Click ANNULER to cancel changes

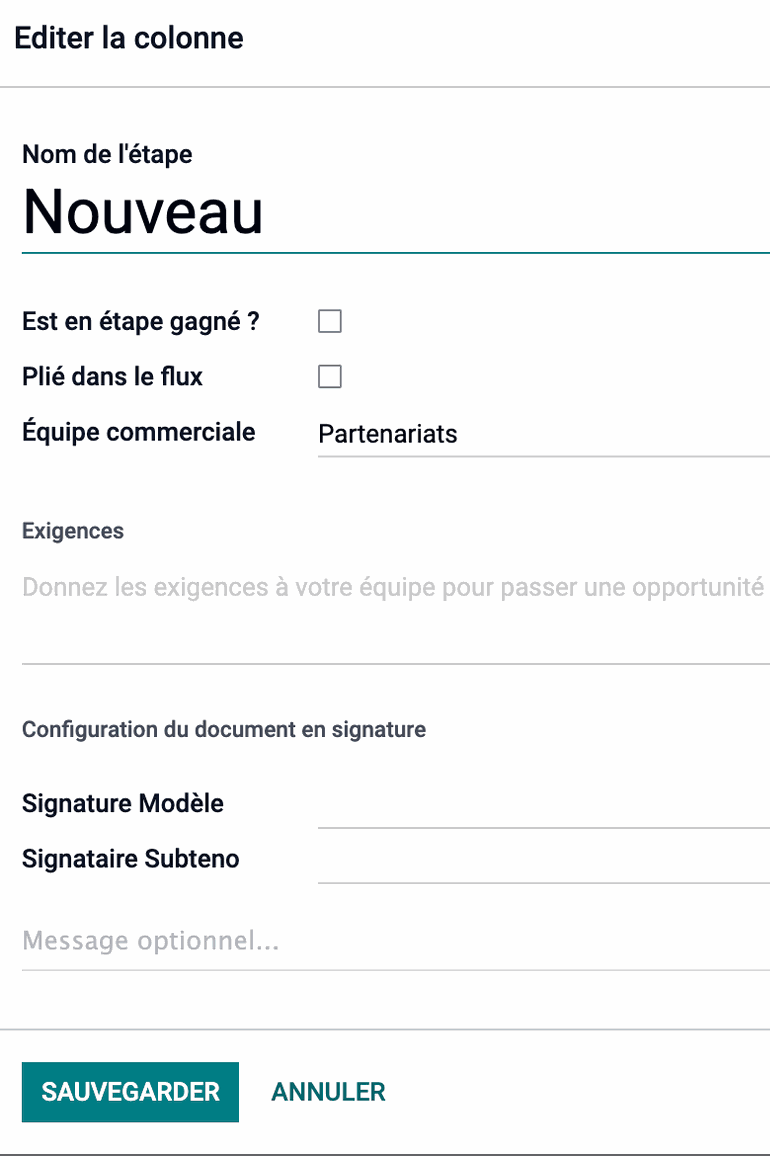tap(326, 1092)
